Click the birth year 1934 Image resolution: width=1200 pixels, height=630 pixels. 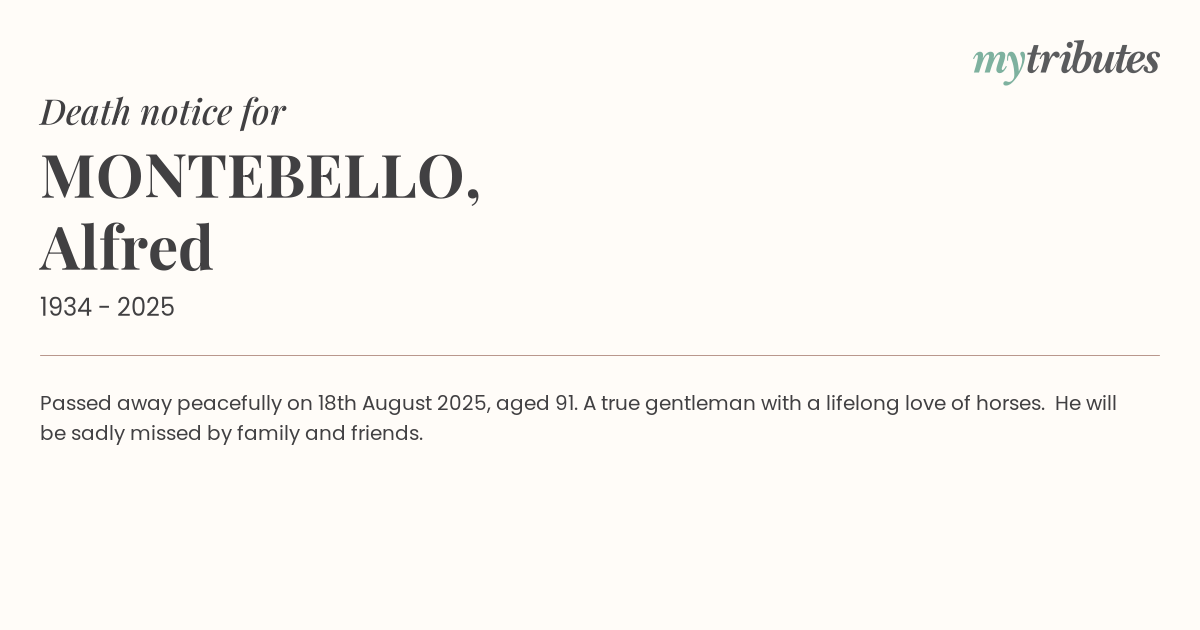65,308
